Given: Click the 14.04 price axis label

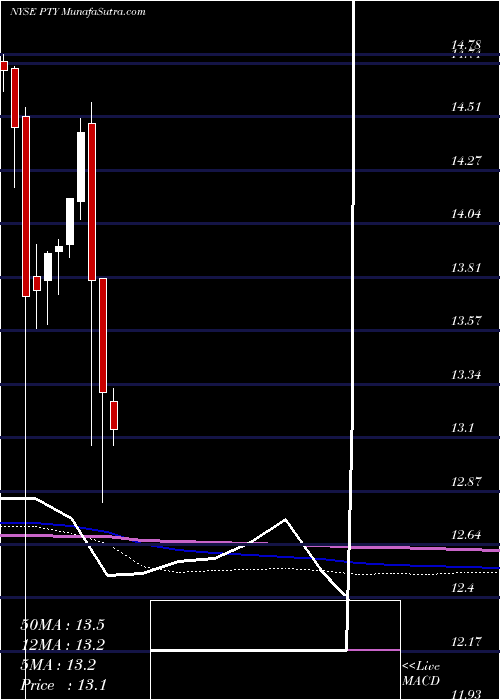Looking at the screenshot, I should pyautogui.click(x=466, y=214).
